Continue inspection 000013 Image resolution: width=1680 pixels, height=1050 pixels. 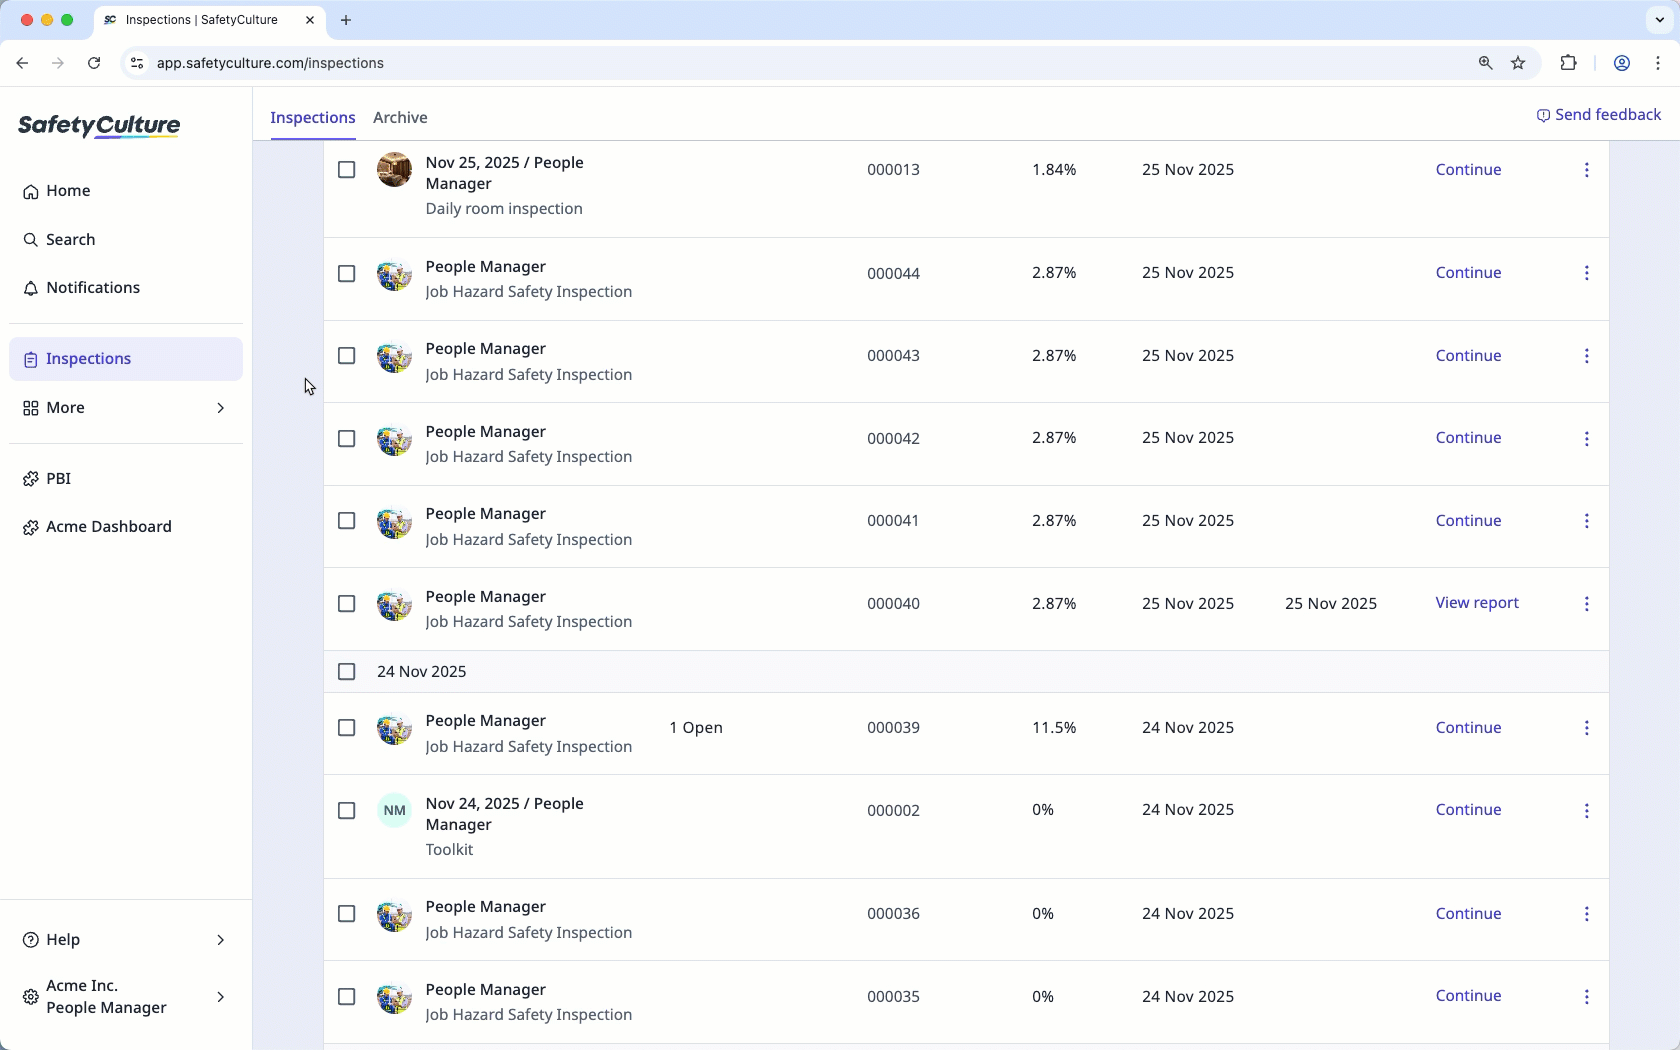[1468, 170]
